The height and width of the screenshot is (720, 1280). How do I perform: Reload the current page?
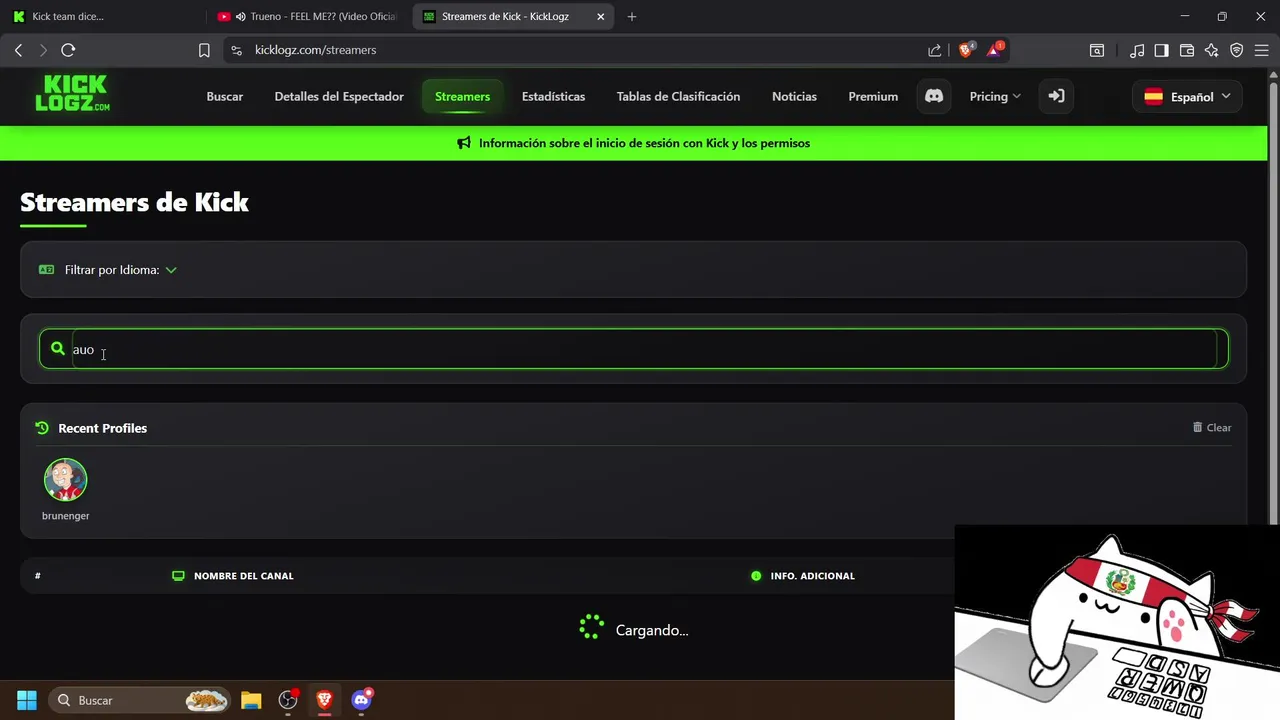(x=68, y=50)
